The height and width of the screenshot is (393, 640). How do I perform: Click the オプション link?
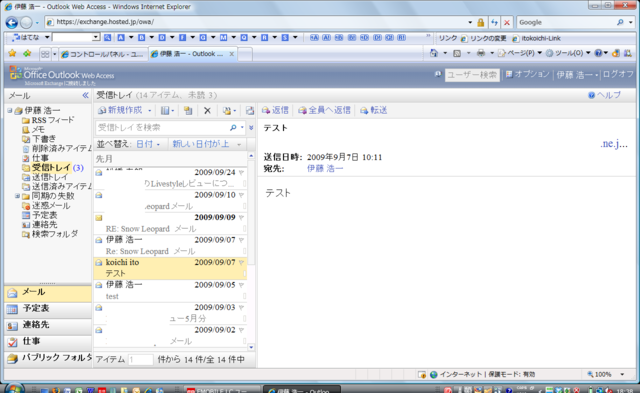coord(528,74)
